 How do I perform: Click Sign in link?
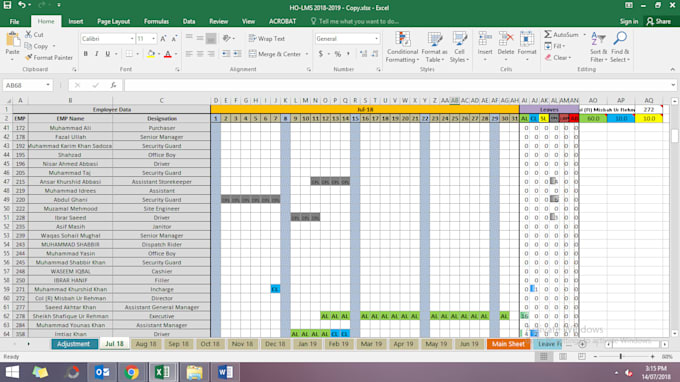(x=629, y=21)
